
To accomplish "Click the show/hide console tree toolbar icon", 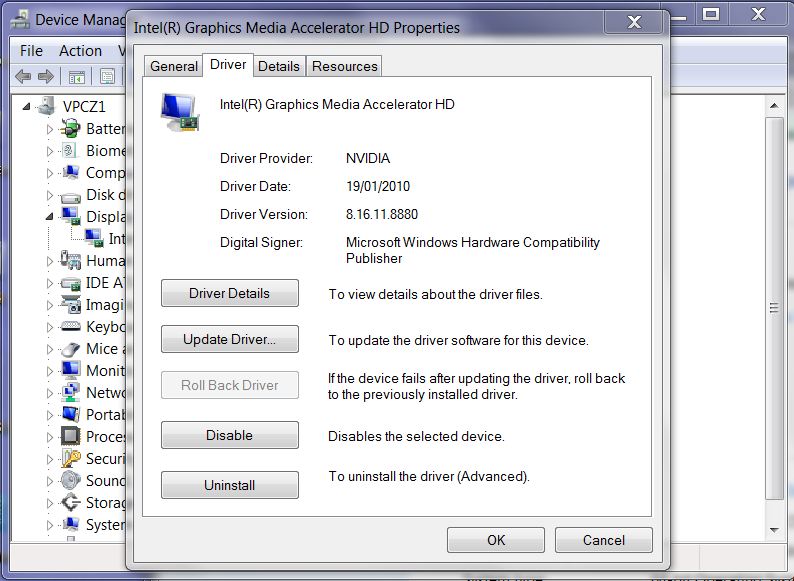I will coord(76,78).
